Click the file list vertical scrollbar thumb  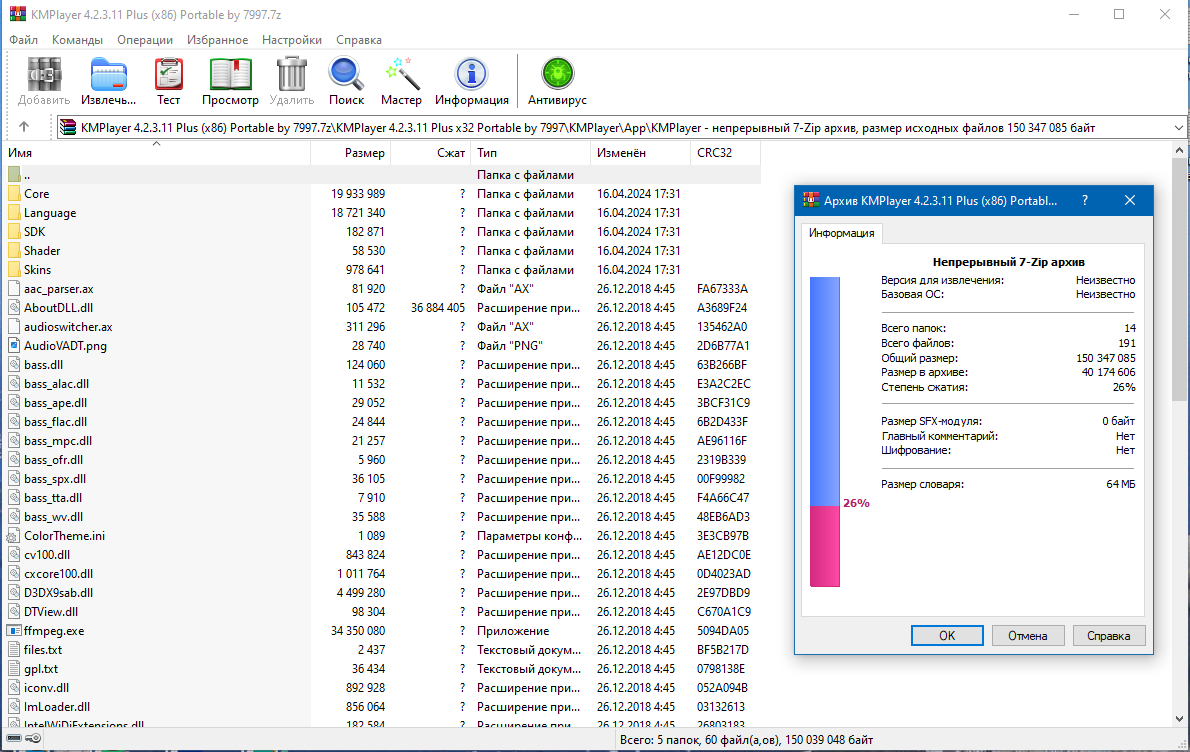(x=1179, y=279)
